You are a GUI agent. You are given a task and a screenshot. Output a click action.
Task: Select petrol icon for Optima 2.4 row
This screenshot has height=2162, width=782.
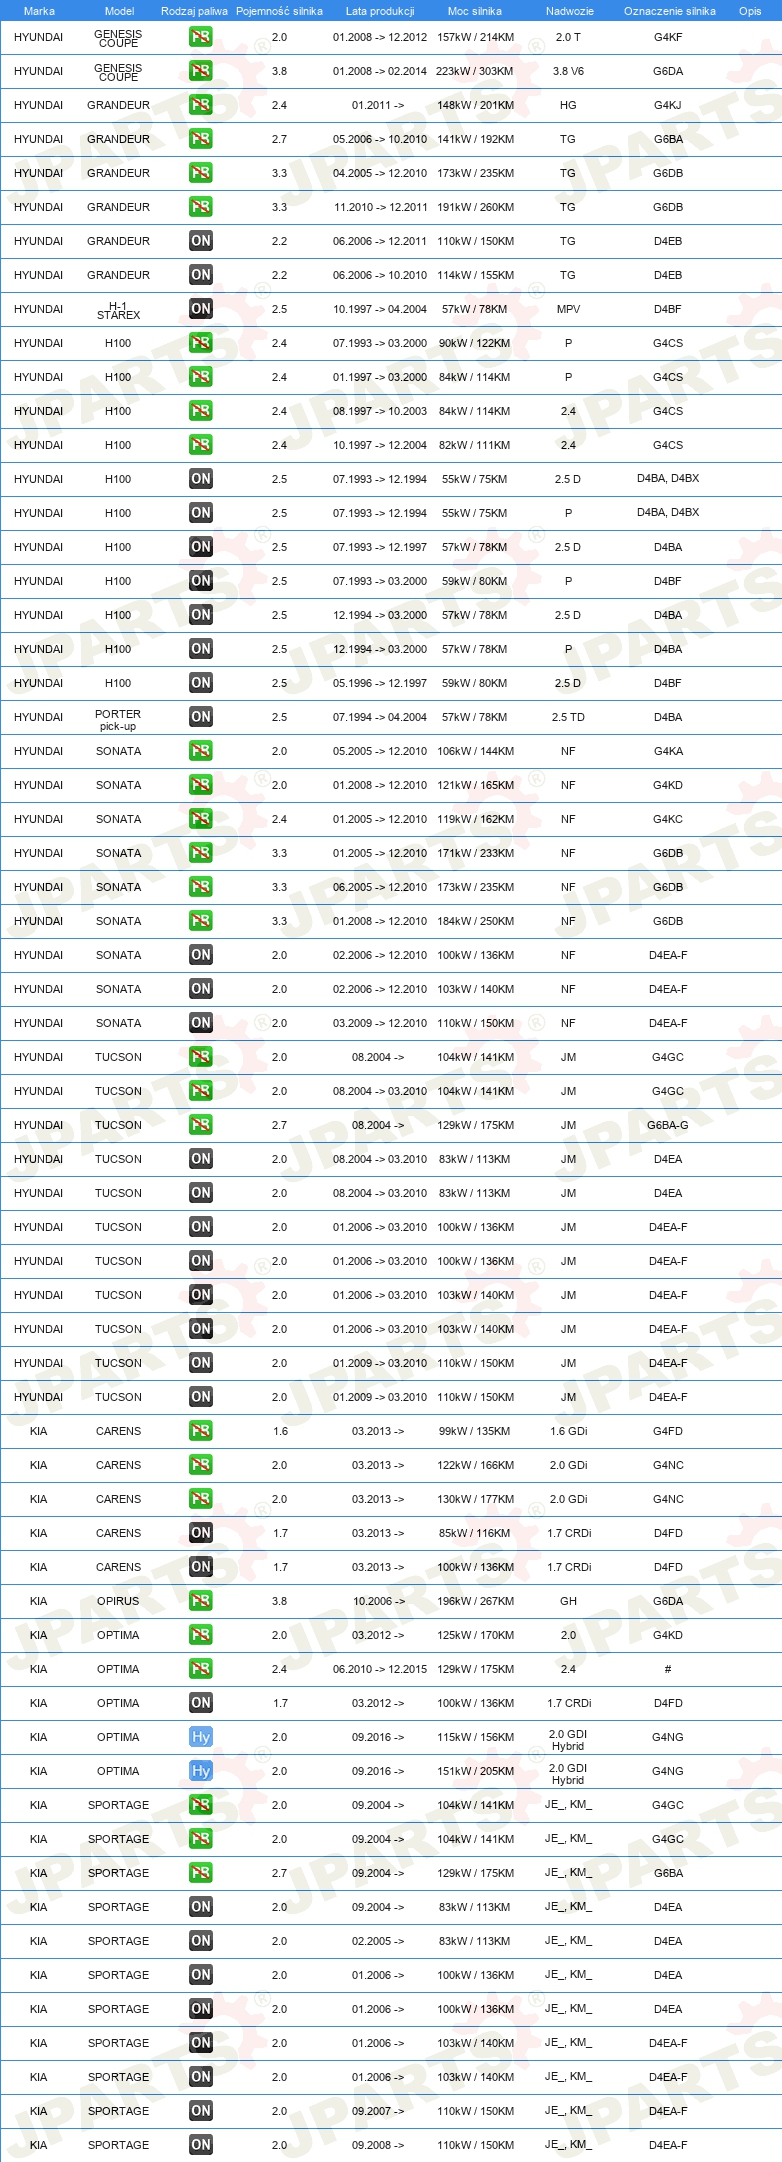click(201, 1669)
